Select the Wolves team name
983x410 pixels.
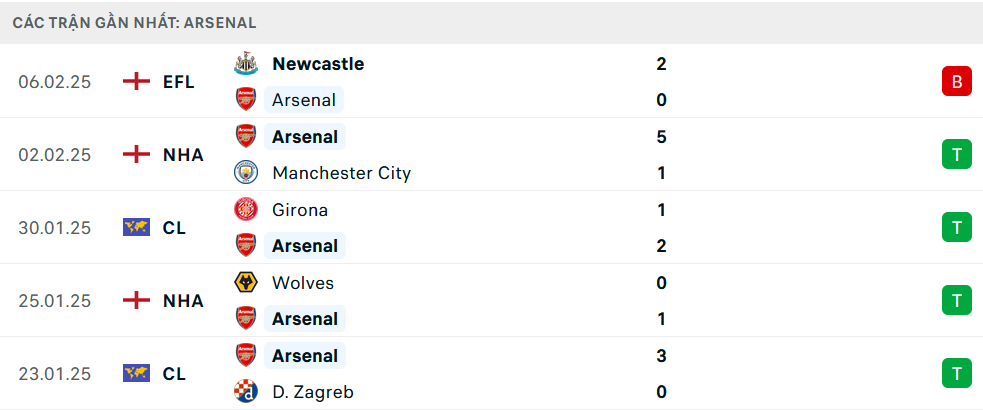pos(303,283)
